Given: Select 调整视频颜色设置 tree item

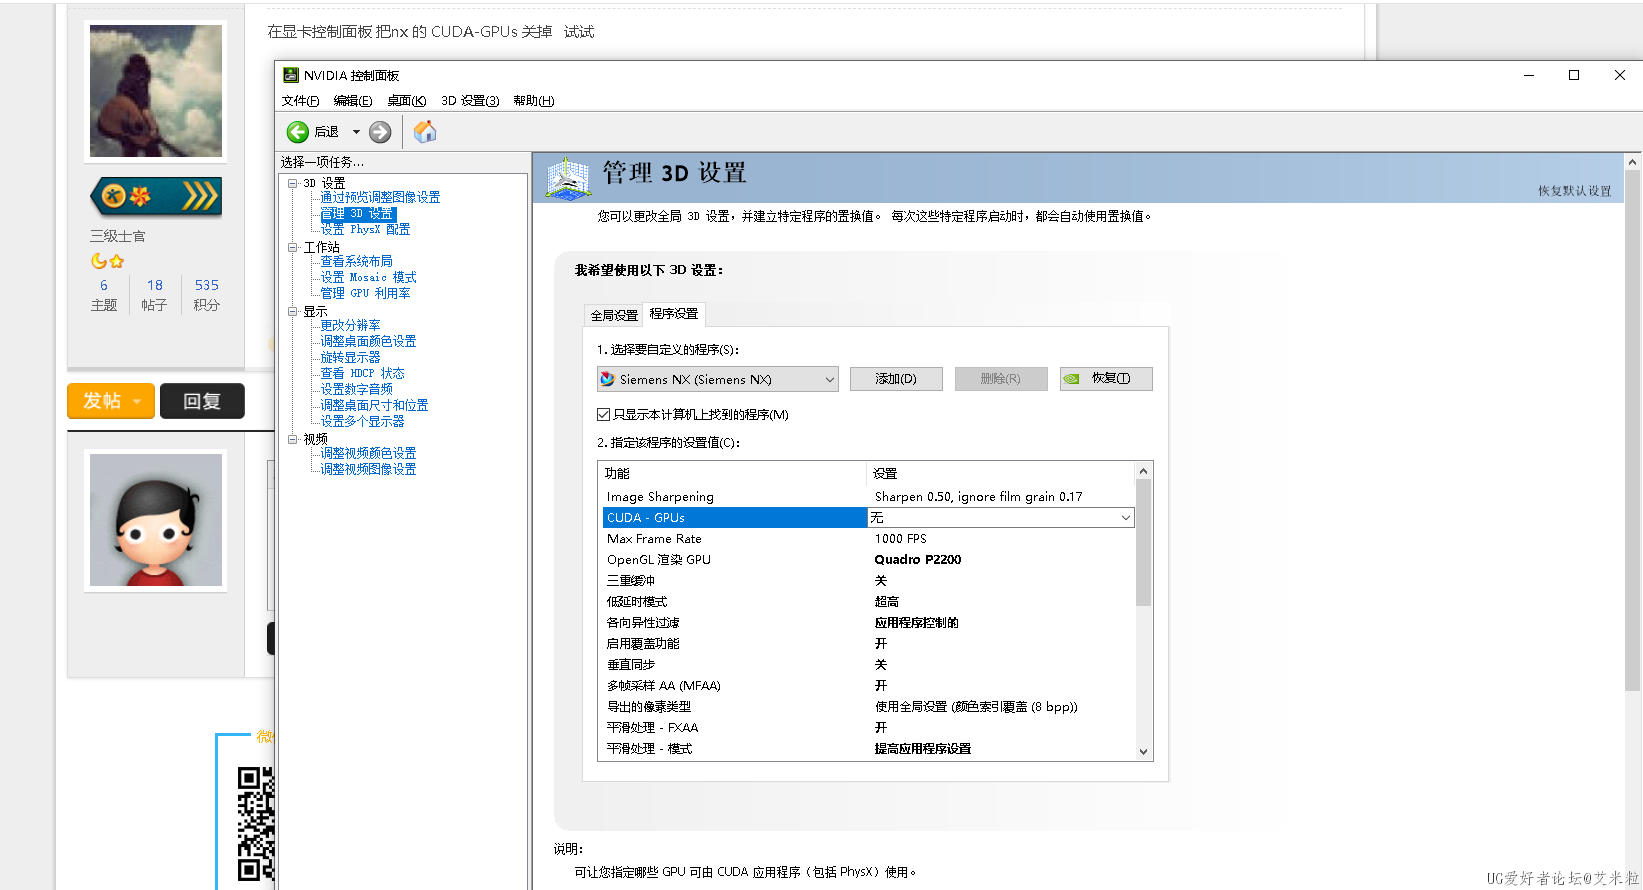Looking at the screenshot, I should [x=368, y=454].
